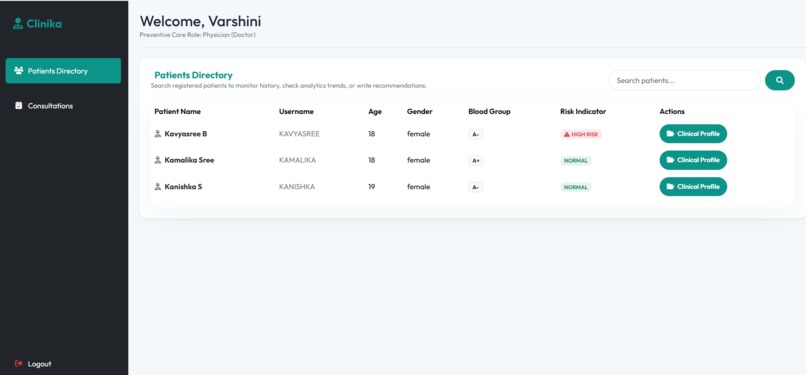The width and height of the screenshot is (806, 375).
Task: Click the magnifier search button
Action: [x=780, y=80]
